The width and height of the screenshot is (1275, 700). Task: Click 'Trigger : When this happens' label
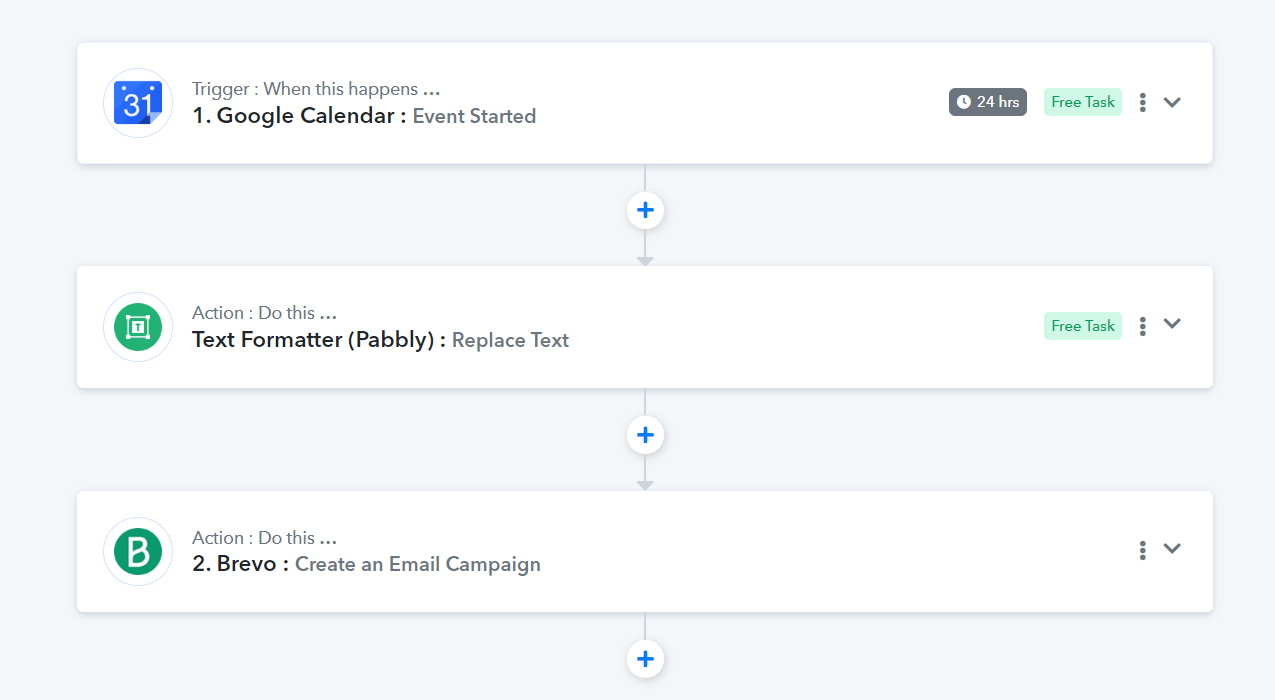click(316, 89)
